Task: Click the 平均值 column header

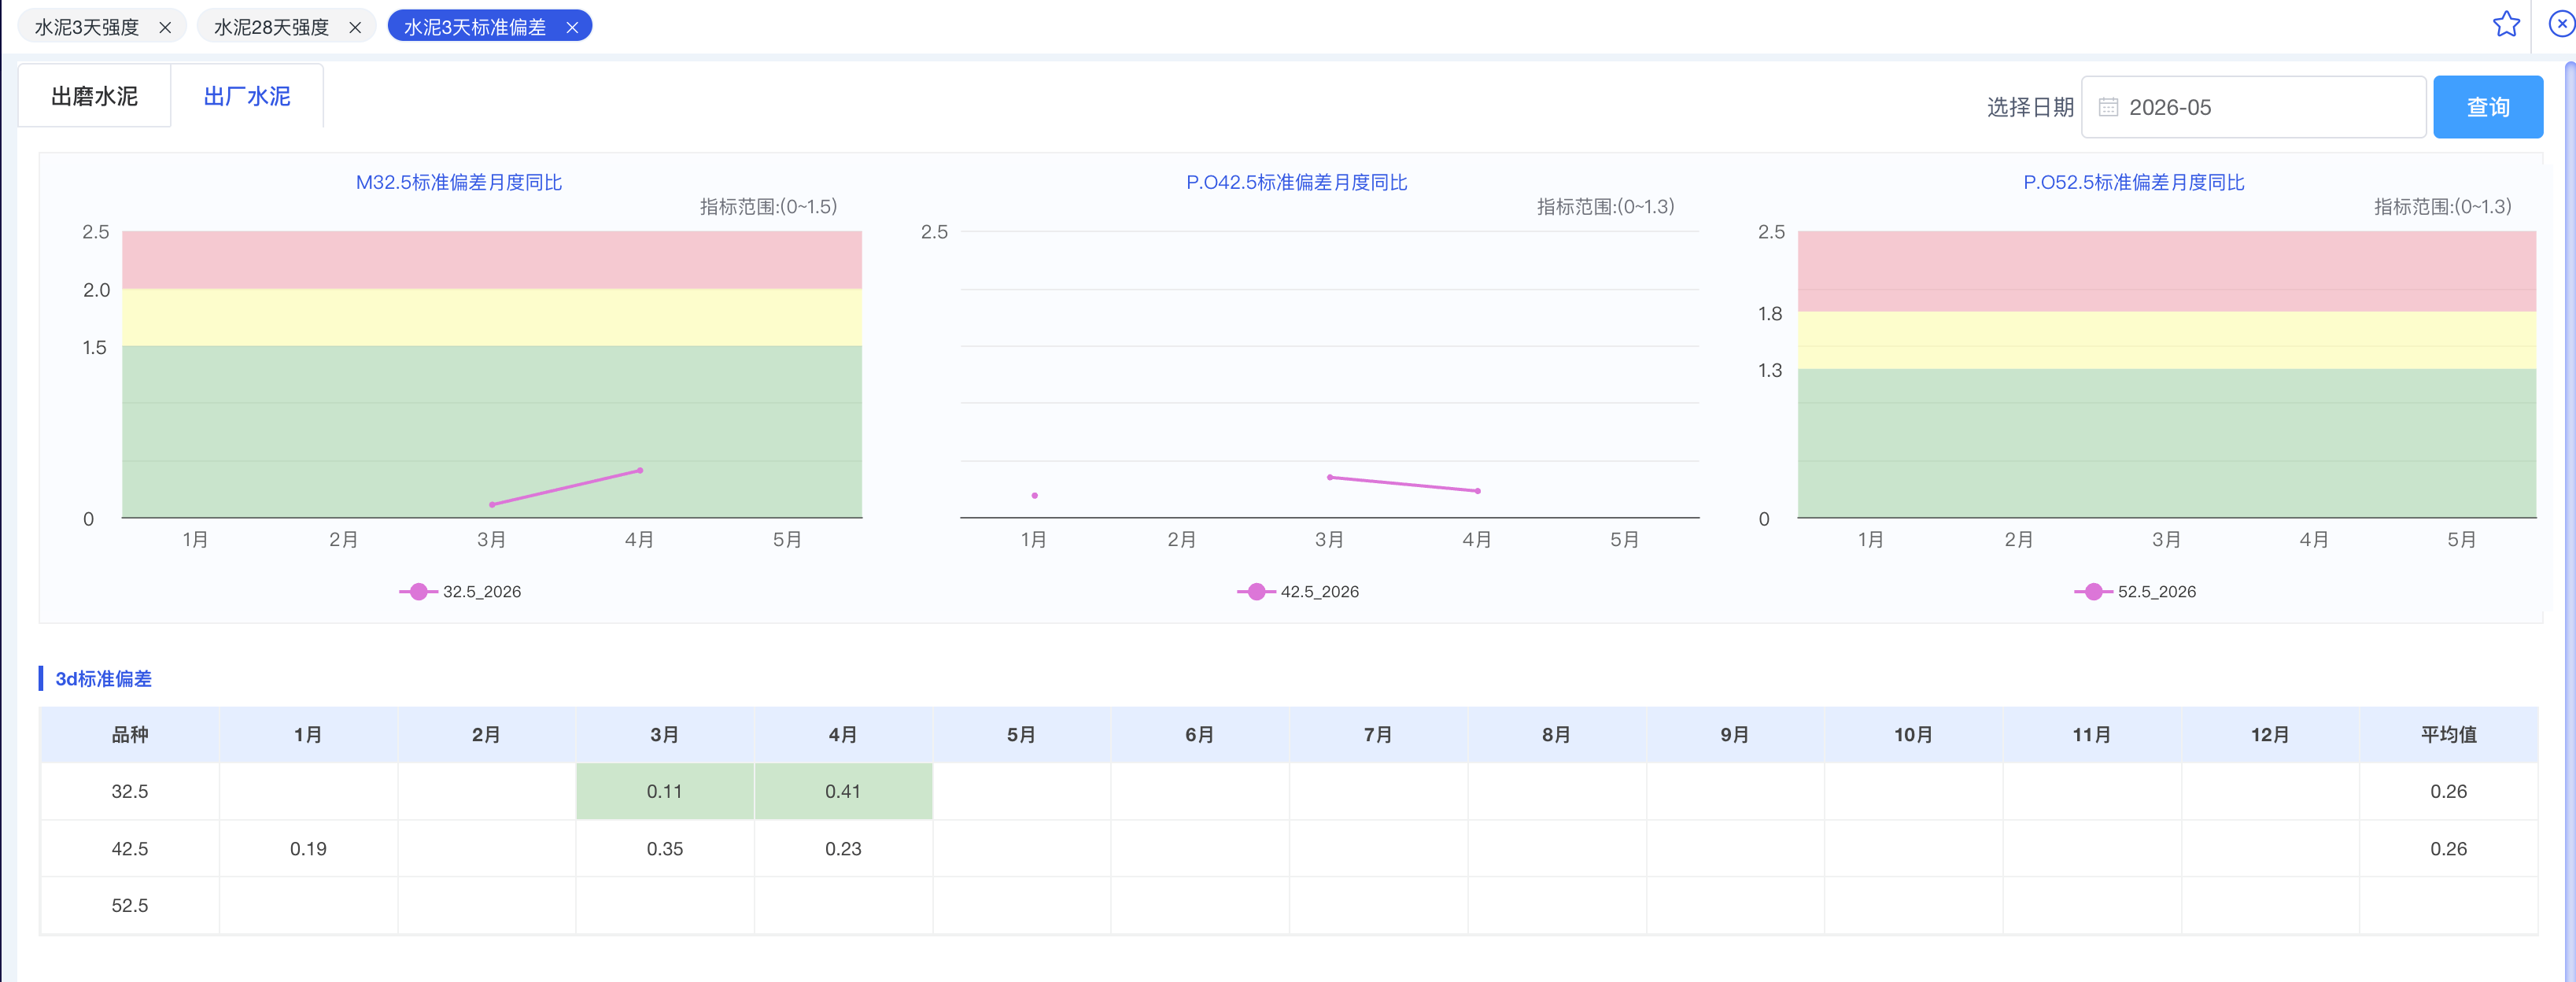Action: (2448, 735)
